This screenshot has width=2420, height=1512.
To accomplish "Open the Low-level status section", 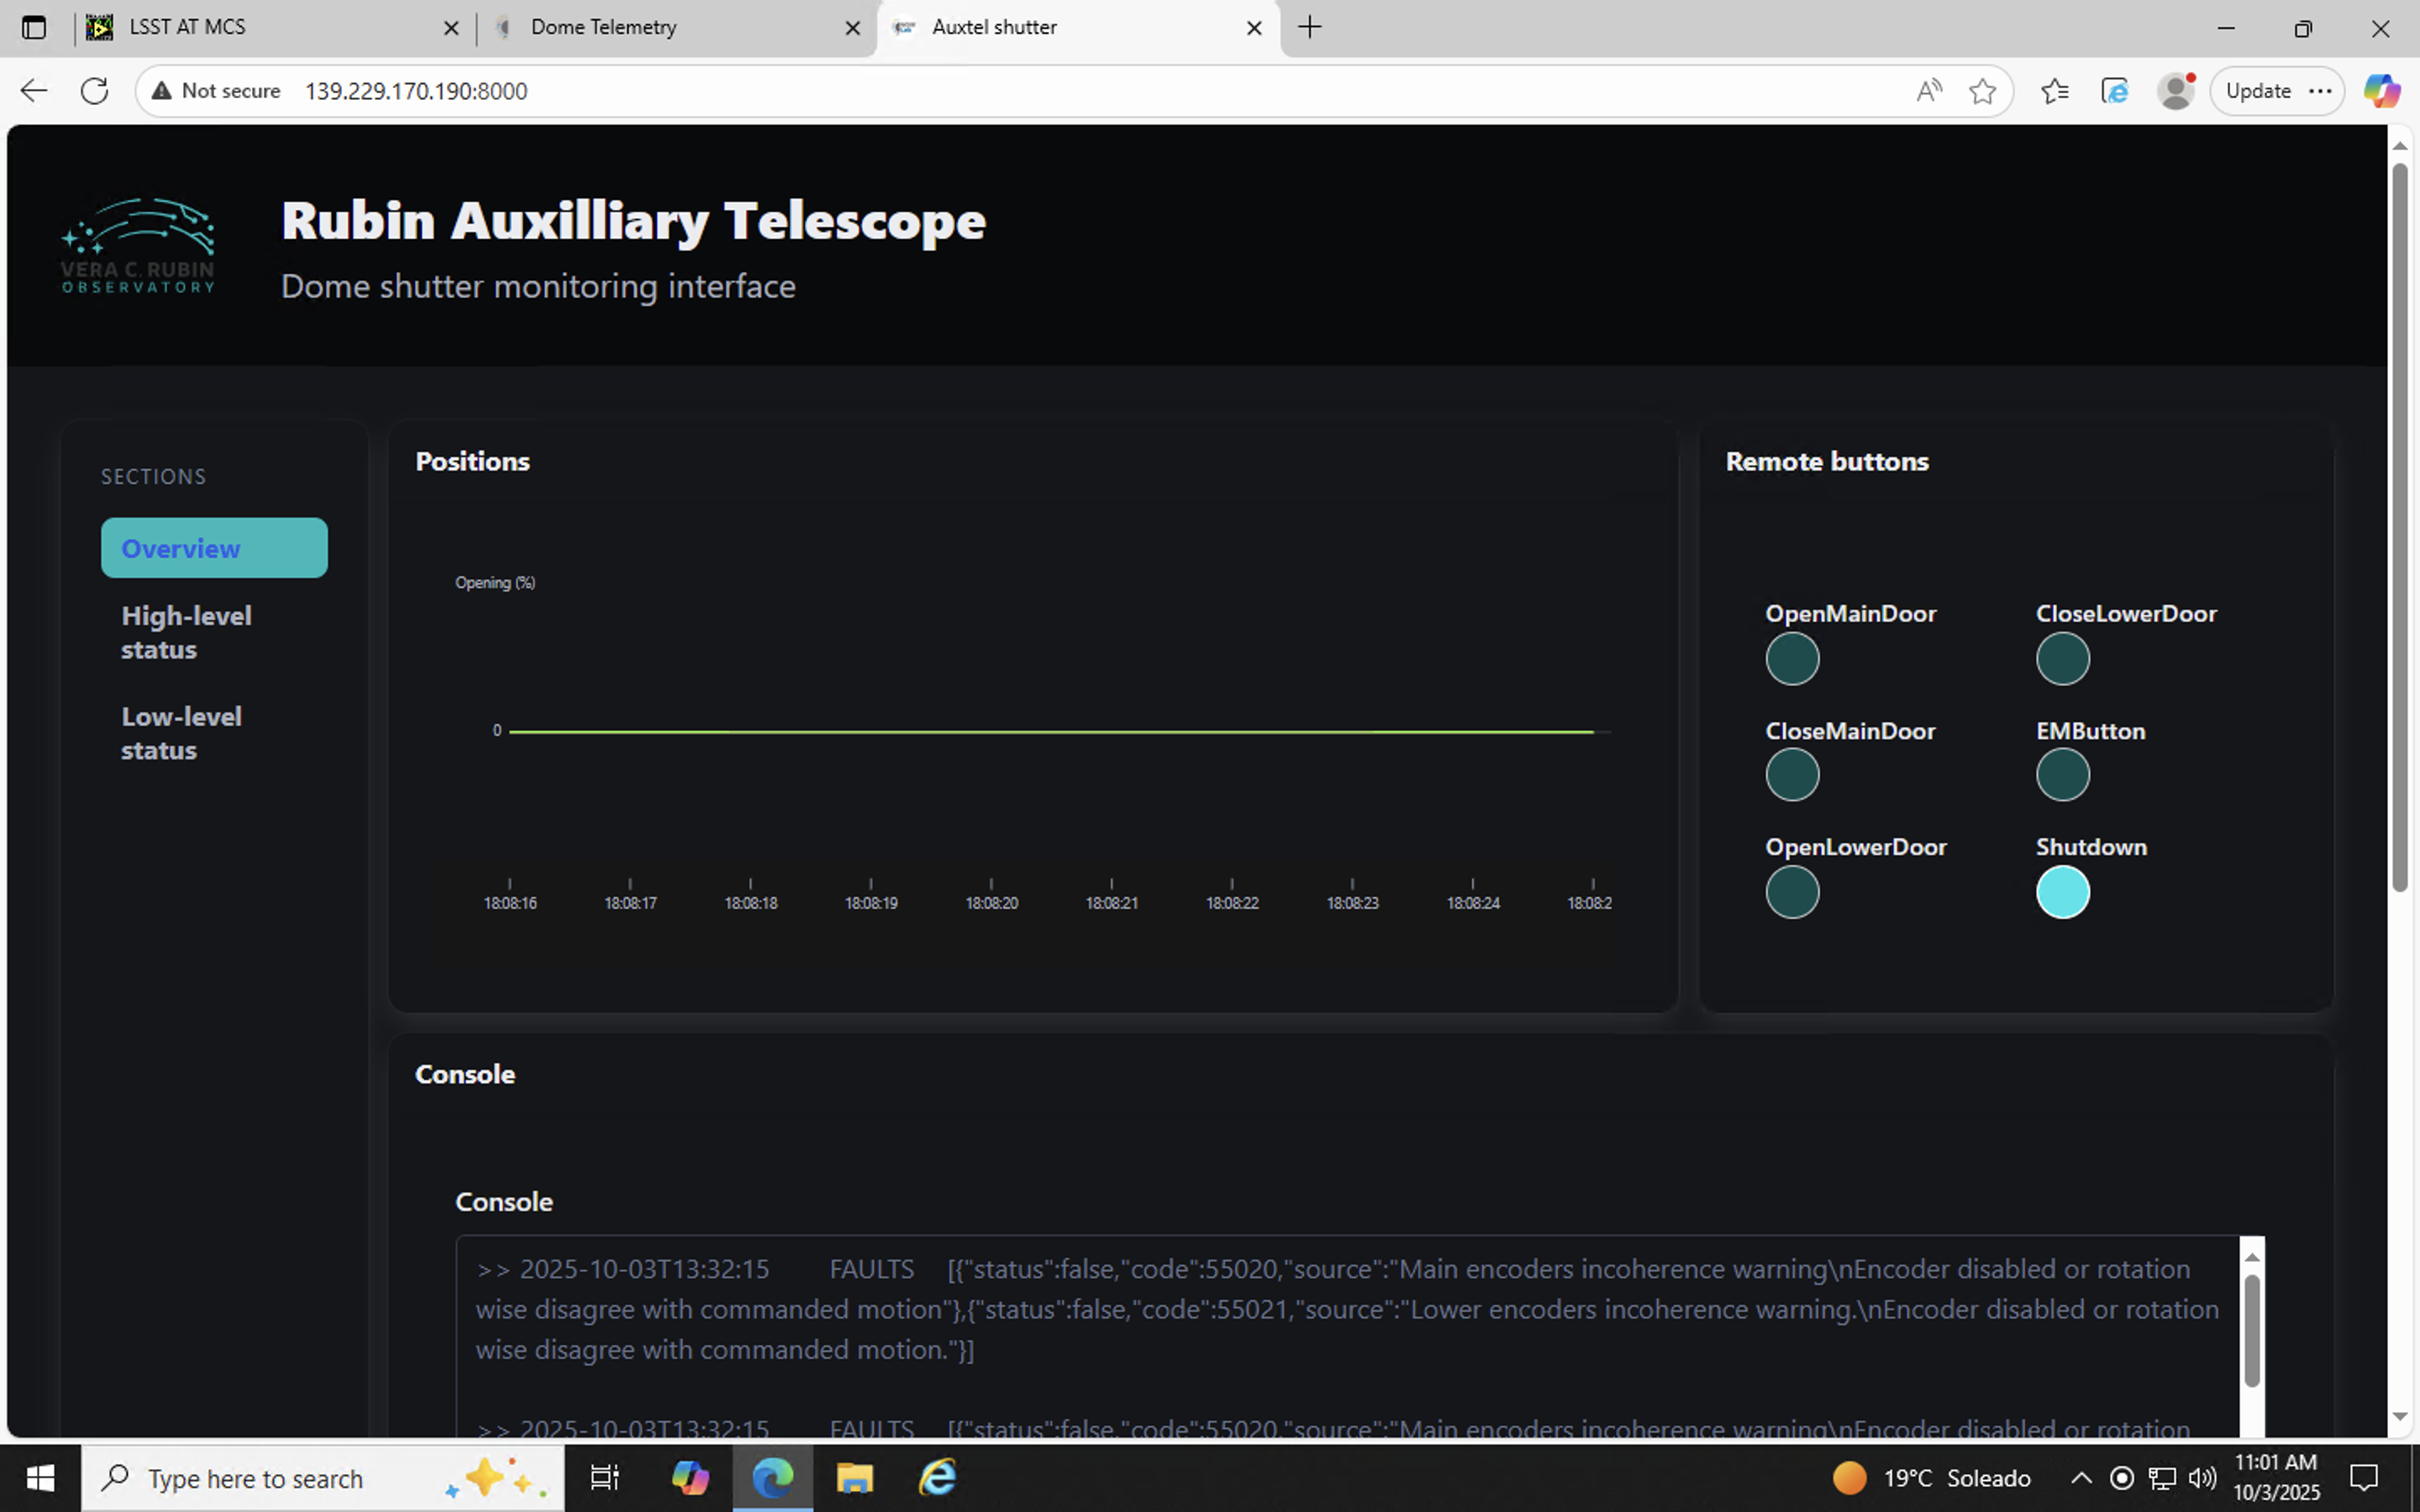I will pos(182,733).
